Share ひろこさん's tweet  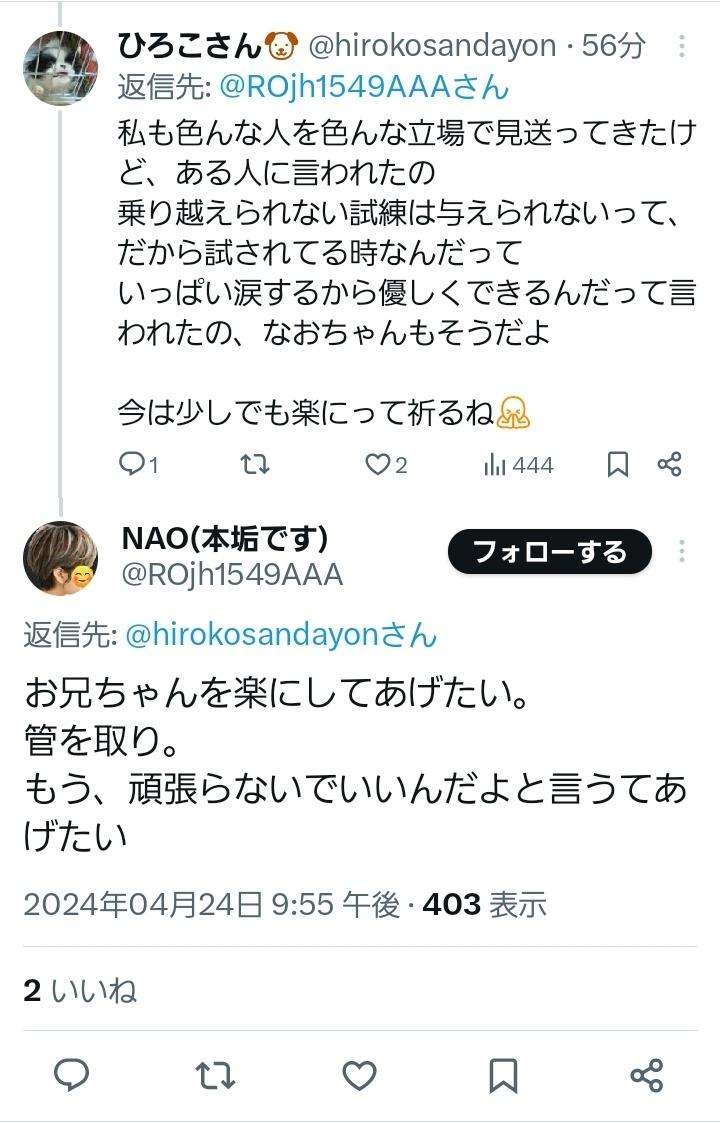click(x=669, y=464)
